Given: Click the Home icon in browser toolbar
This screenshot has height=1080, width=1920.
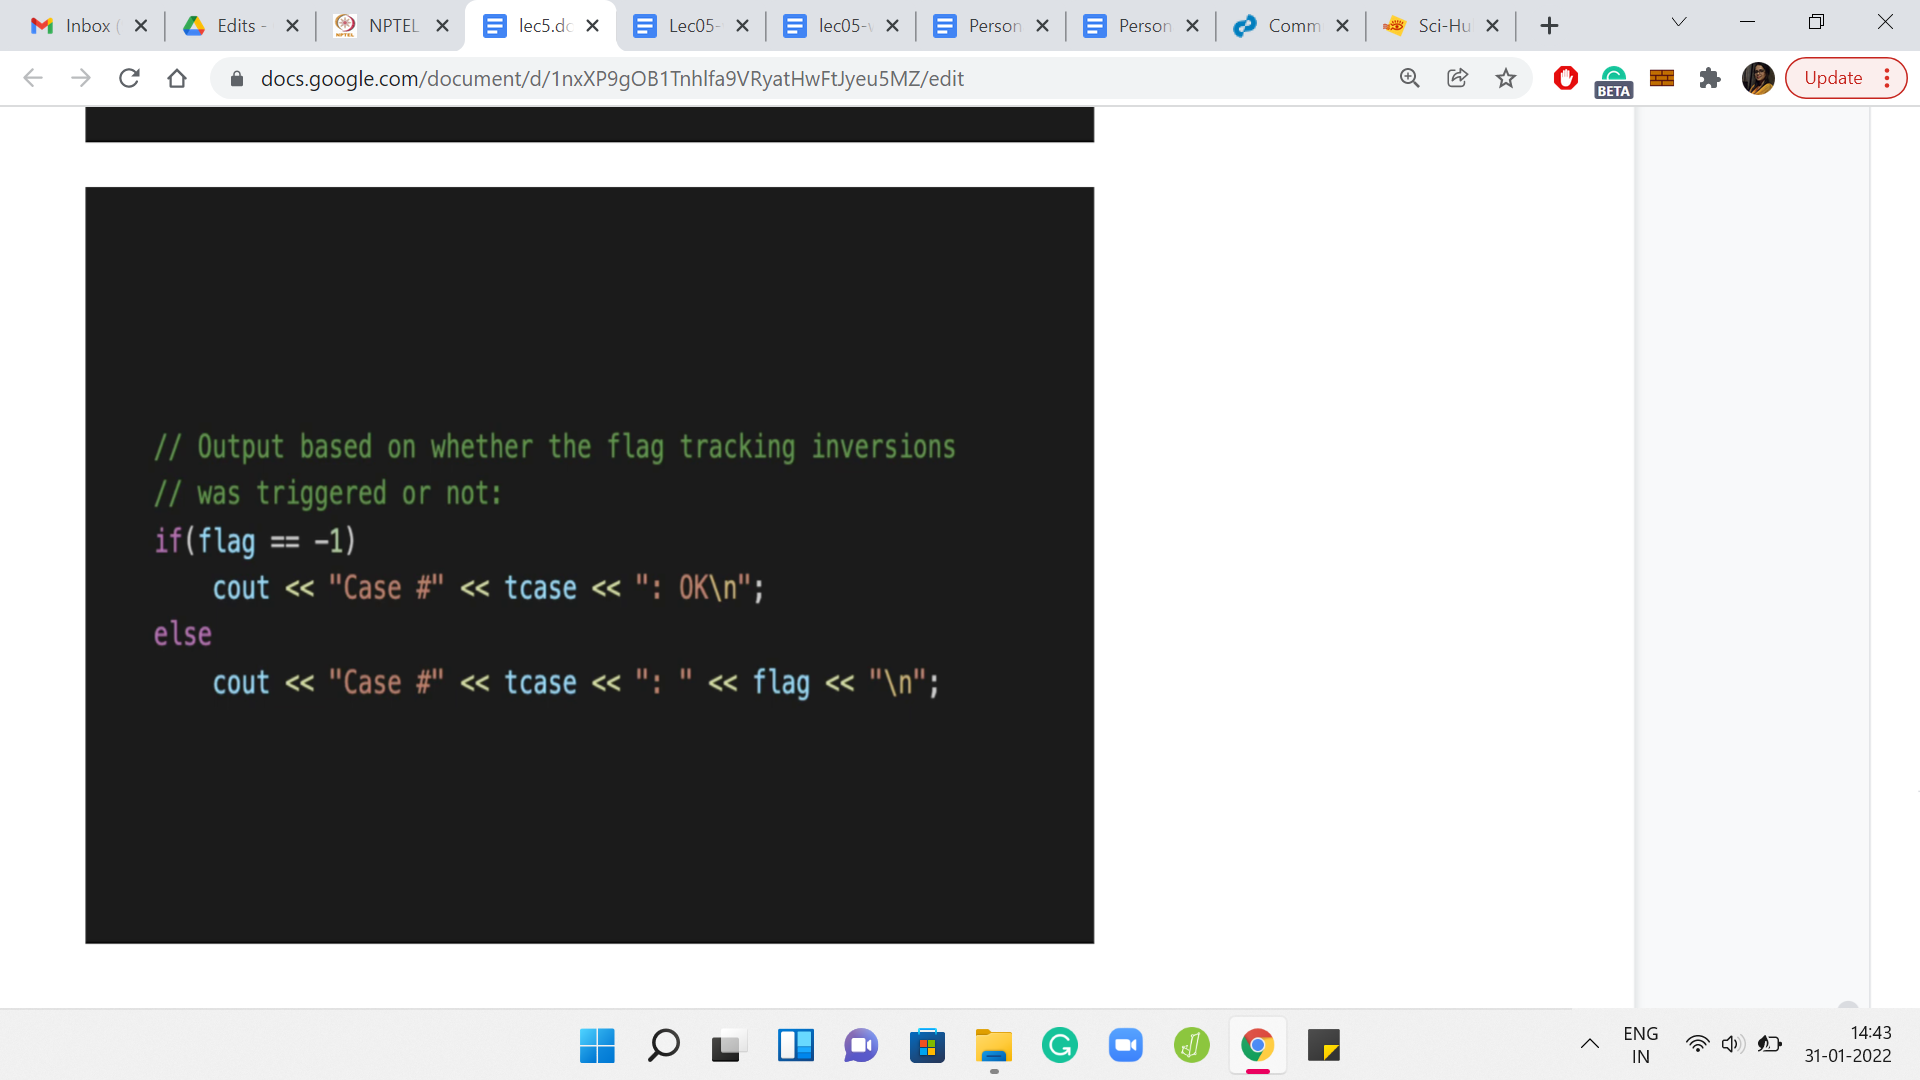Looking at the screenshot, I should (x=177, y=78).
